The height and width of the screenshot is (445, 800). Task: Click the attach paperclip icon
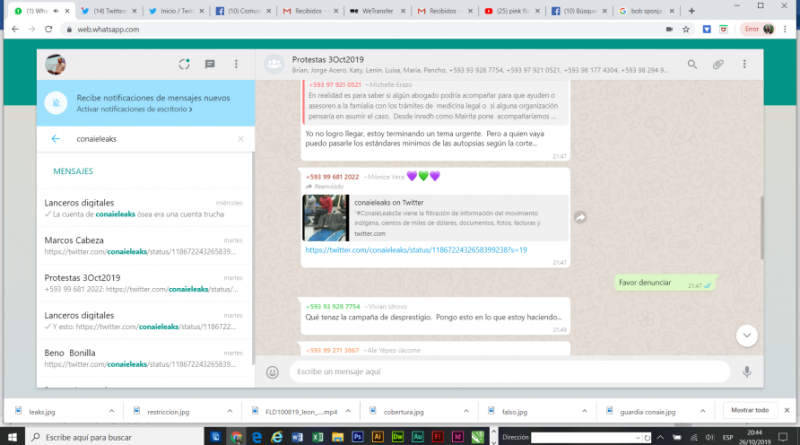point(718,64)
